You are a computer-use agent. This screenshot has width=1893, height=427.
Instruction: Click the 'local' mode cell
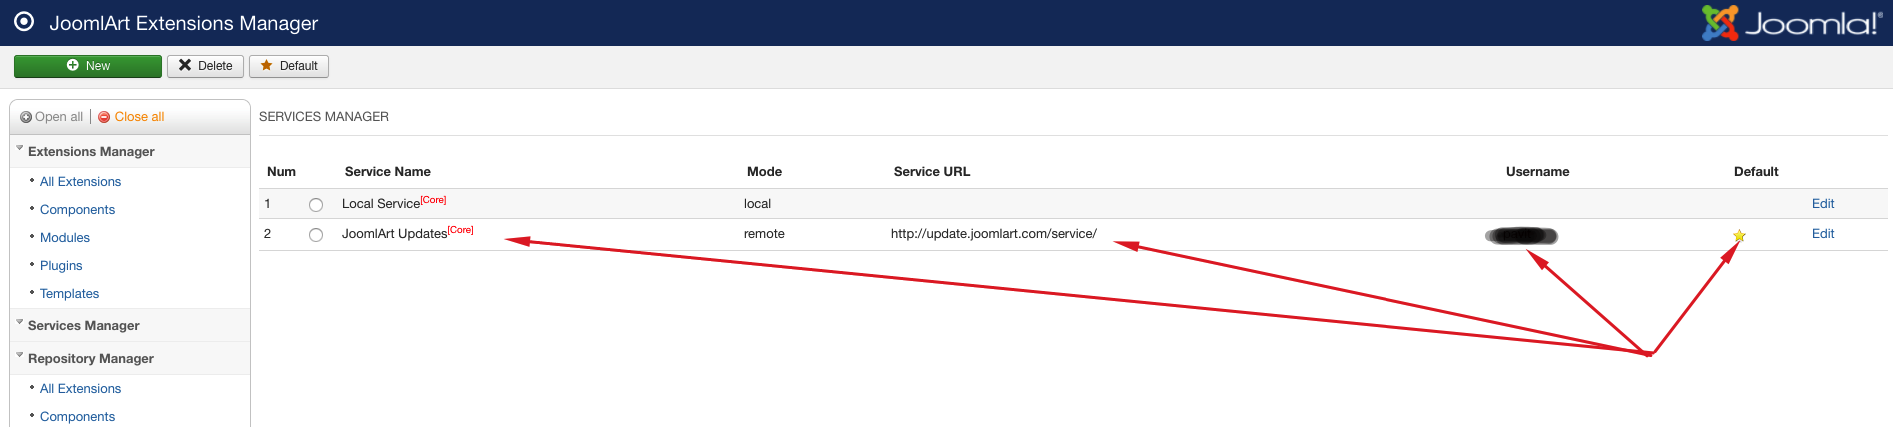757,203
